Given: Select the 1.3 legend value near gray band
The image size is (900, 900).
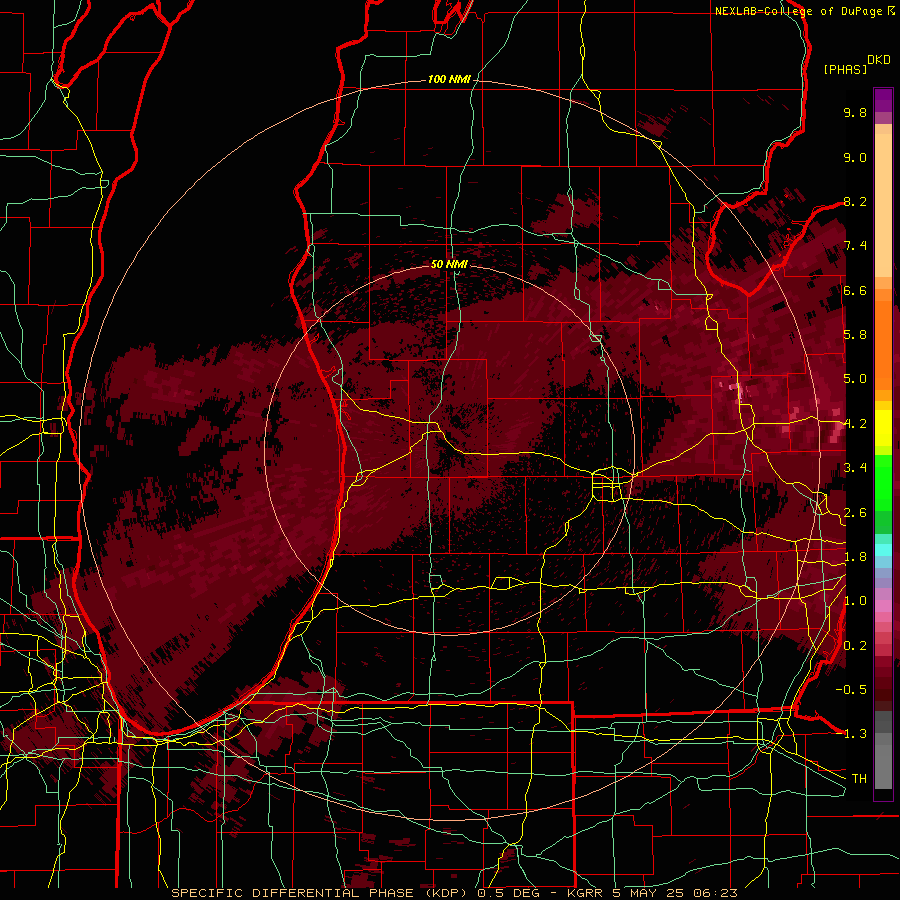Looking at the screenshot, I should (x=855, y=734).
